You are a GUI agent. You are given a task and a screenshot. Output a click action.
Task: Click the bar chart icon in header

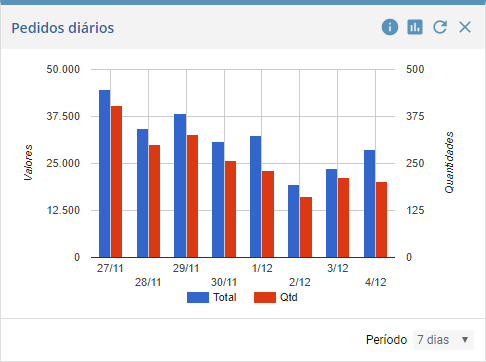click(x=415, y=27)
